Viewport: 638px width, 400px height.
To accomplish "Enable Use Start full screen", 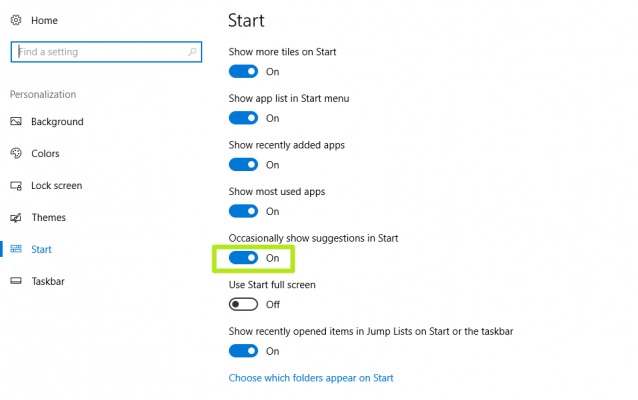I will pyautogui.click(x=243, y=304).
